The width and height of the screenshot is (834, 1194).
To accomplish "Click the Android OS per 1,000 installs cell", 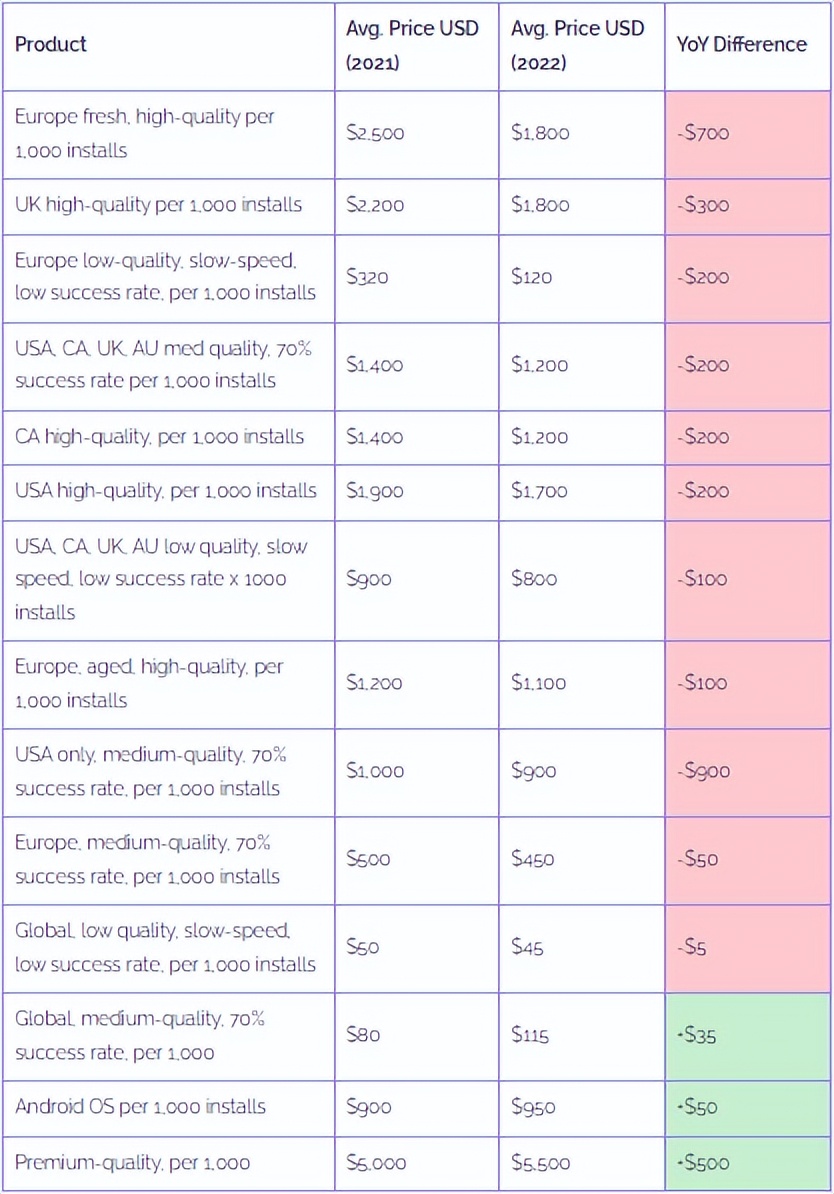I will [x=141, y=1107].
